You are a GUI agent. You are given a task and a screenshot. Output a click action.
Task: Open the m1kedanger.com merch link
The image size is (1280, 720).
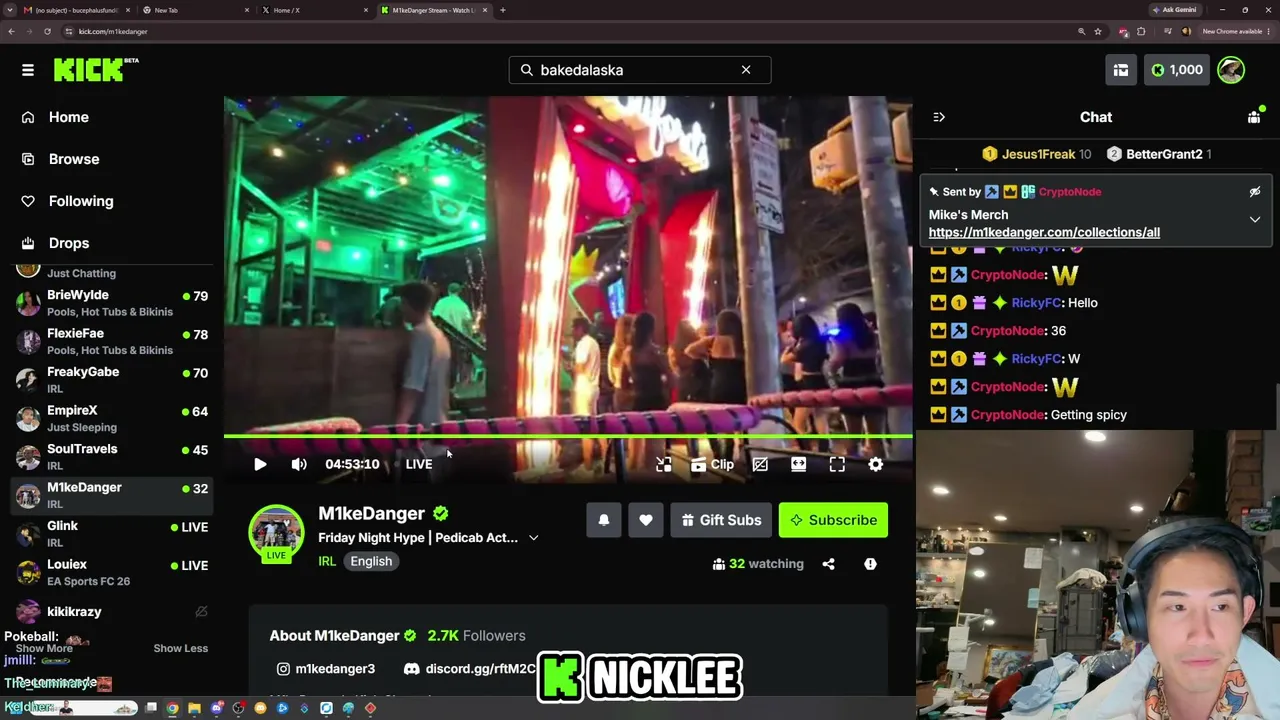[1044, 232]
